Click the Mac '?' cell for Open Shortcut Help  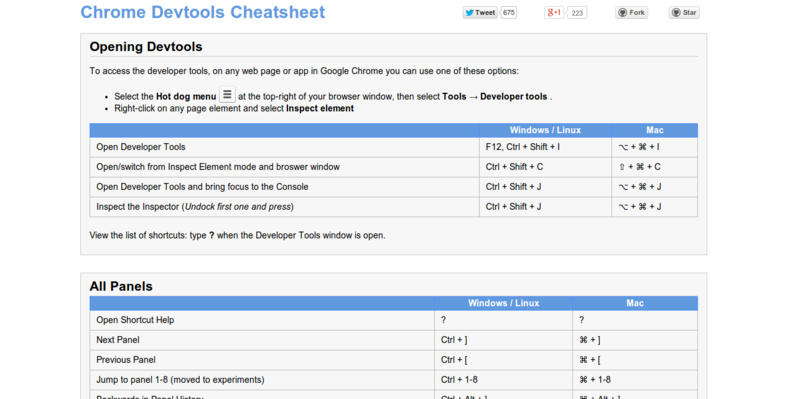635,320
